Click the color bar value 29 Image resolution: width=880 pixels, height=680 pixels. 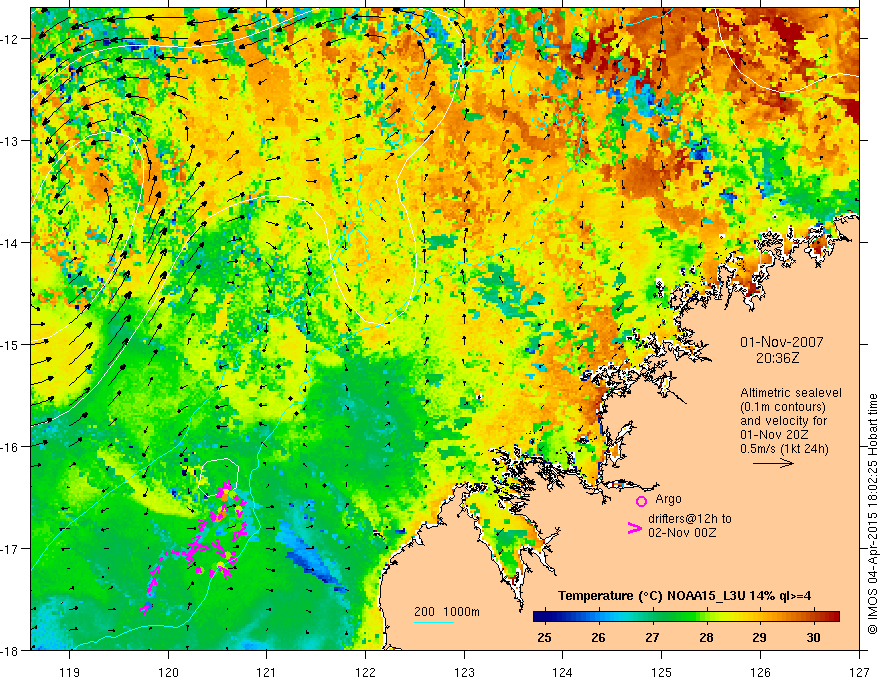pos(759,637)
